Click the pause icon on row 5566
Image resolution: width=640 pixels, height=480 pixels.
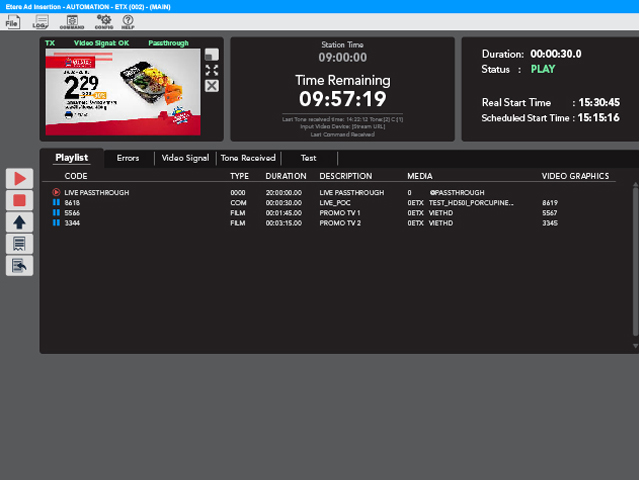[x=56, y=213]
